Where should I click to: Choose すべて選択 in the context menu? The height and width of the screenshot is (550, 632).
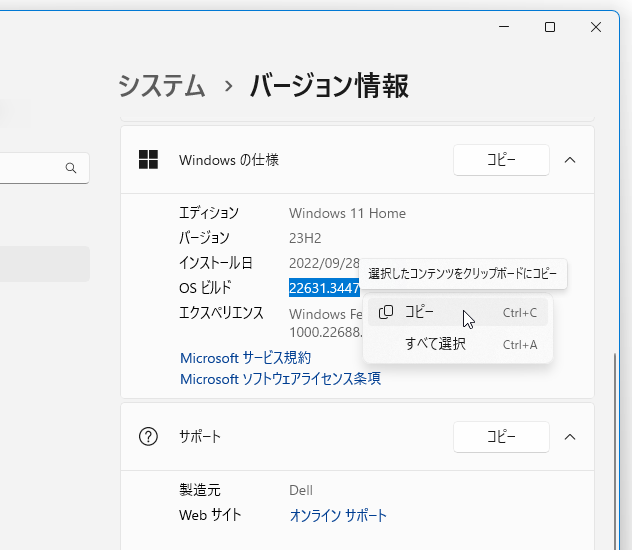(x=458, y=345)
